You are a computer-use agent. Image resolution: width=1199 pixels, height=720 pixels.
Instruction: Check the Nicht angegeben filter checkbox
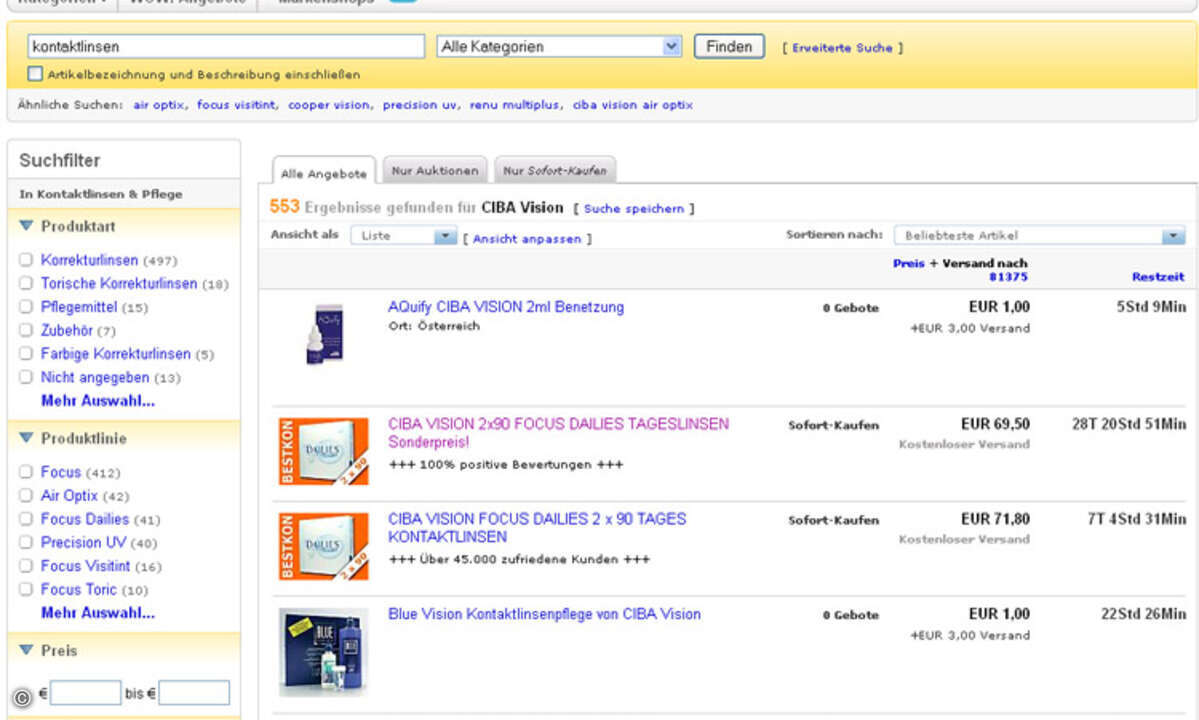(x=26, y=378)
